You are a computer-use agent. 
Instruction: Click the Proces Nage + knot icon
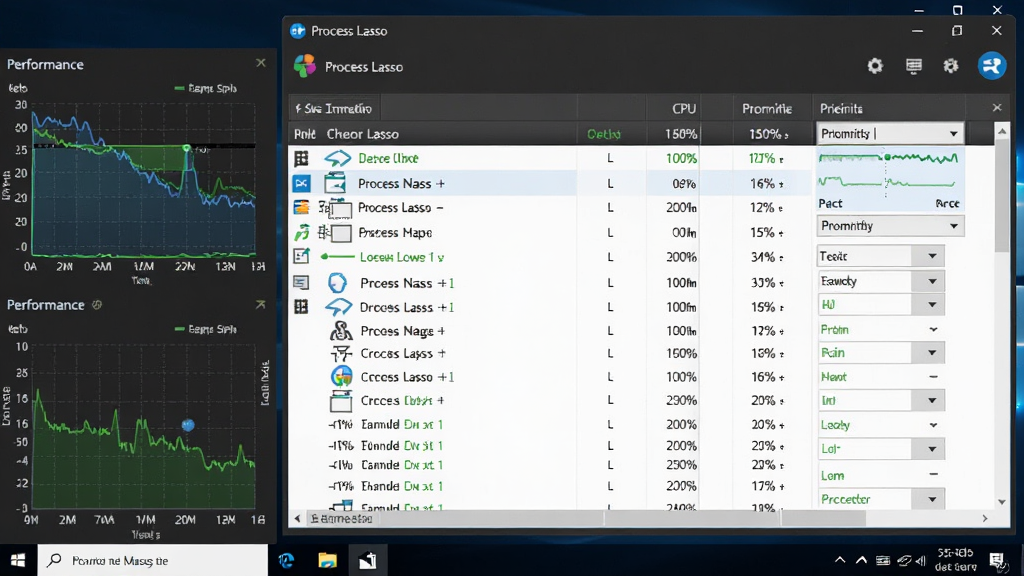[340, 331]
